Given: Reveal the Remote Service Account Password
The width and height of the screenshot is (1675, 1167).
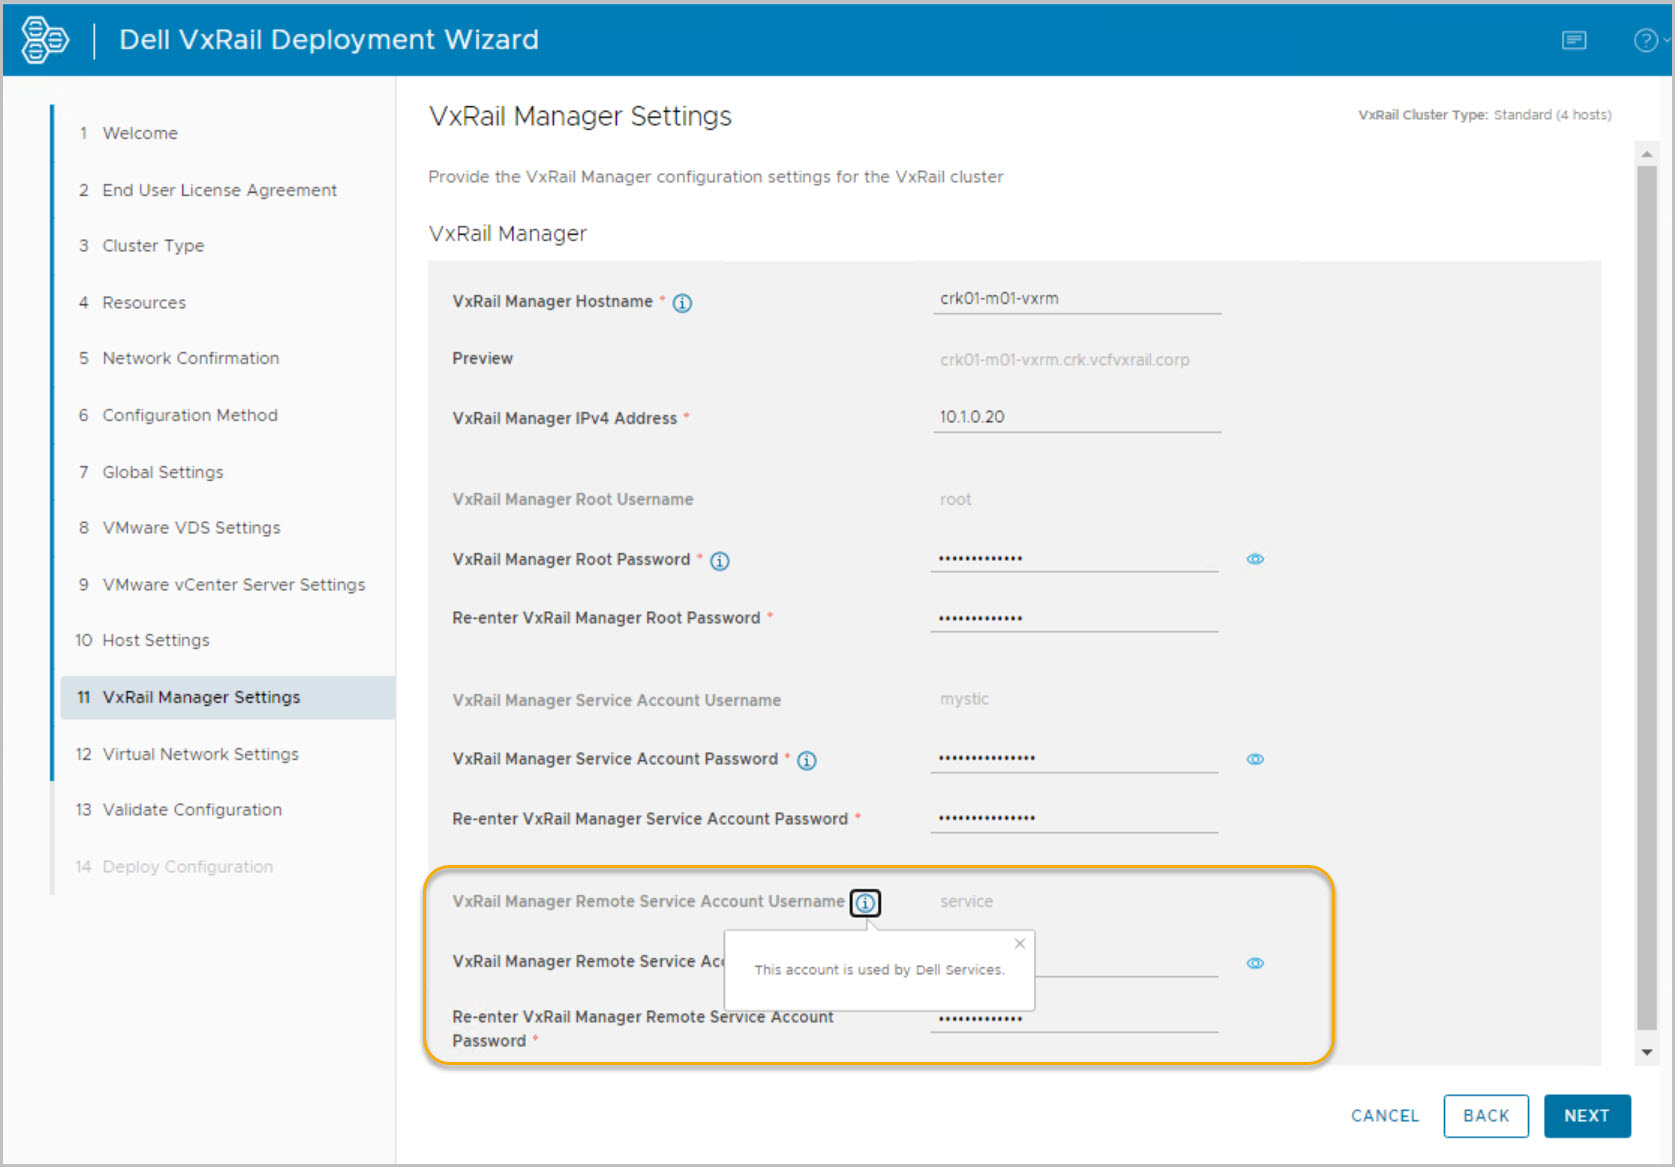Looking at the screenshot, I should (x=1255, y=963).
